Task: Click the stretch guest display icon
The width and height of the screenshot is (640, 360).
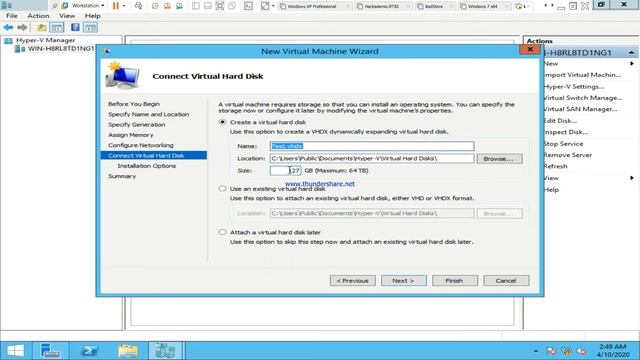Action: pos(265,6)
